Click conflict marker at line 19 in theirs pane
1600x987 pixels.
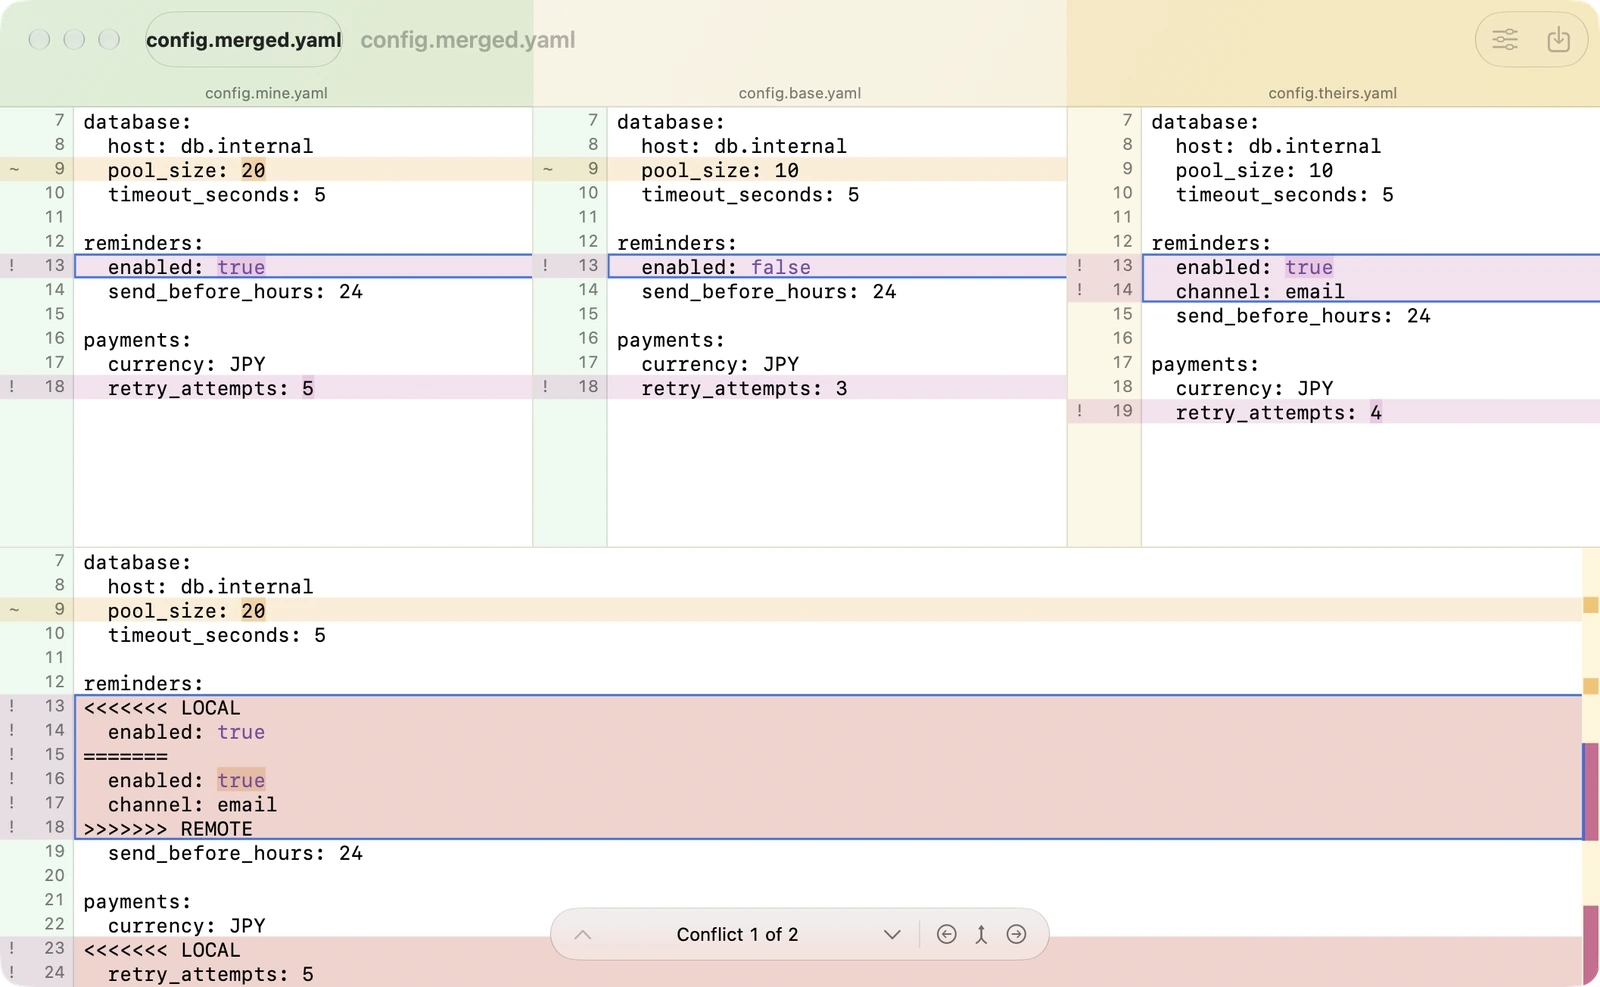[x=1080, y=411]
